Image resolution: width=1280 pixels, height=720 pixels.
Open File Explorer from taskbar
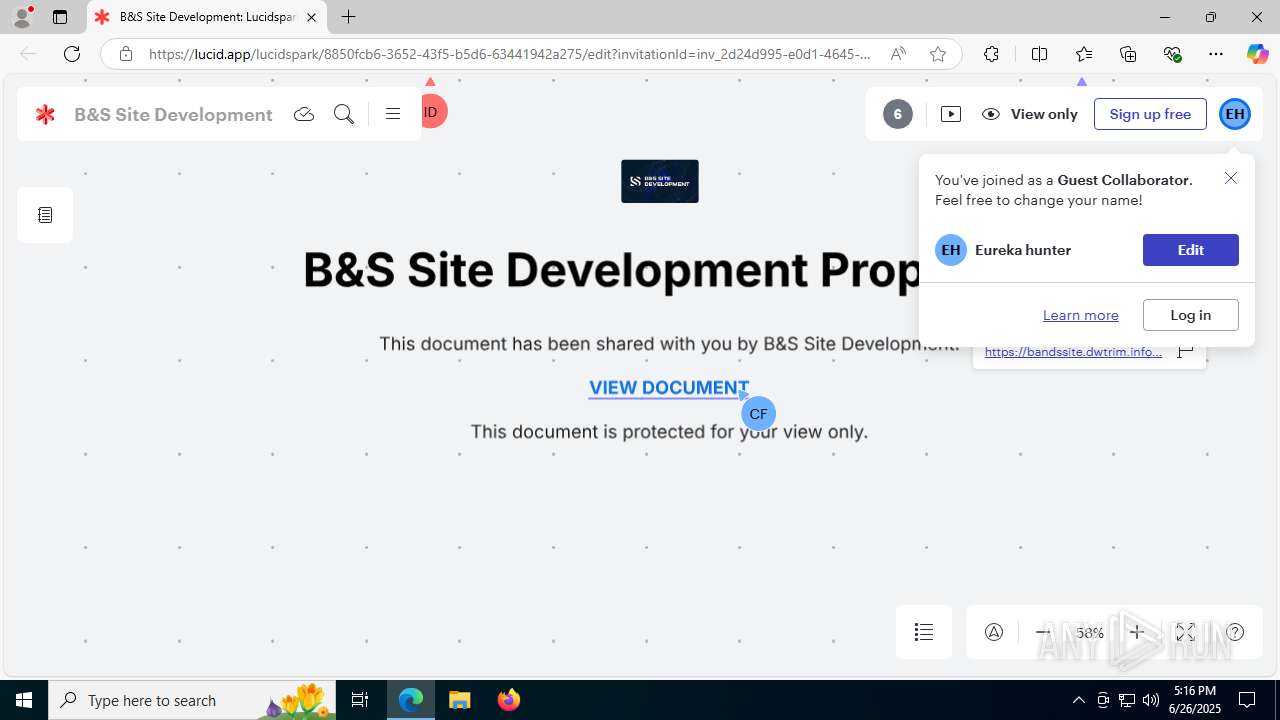(x=460, y=700)
